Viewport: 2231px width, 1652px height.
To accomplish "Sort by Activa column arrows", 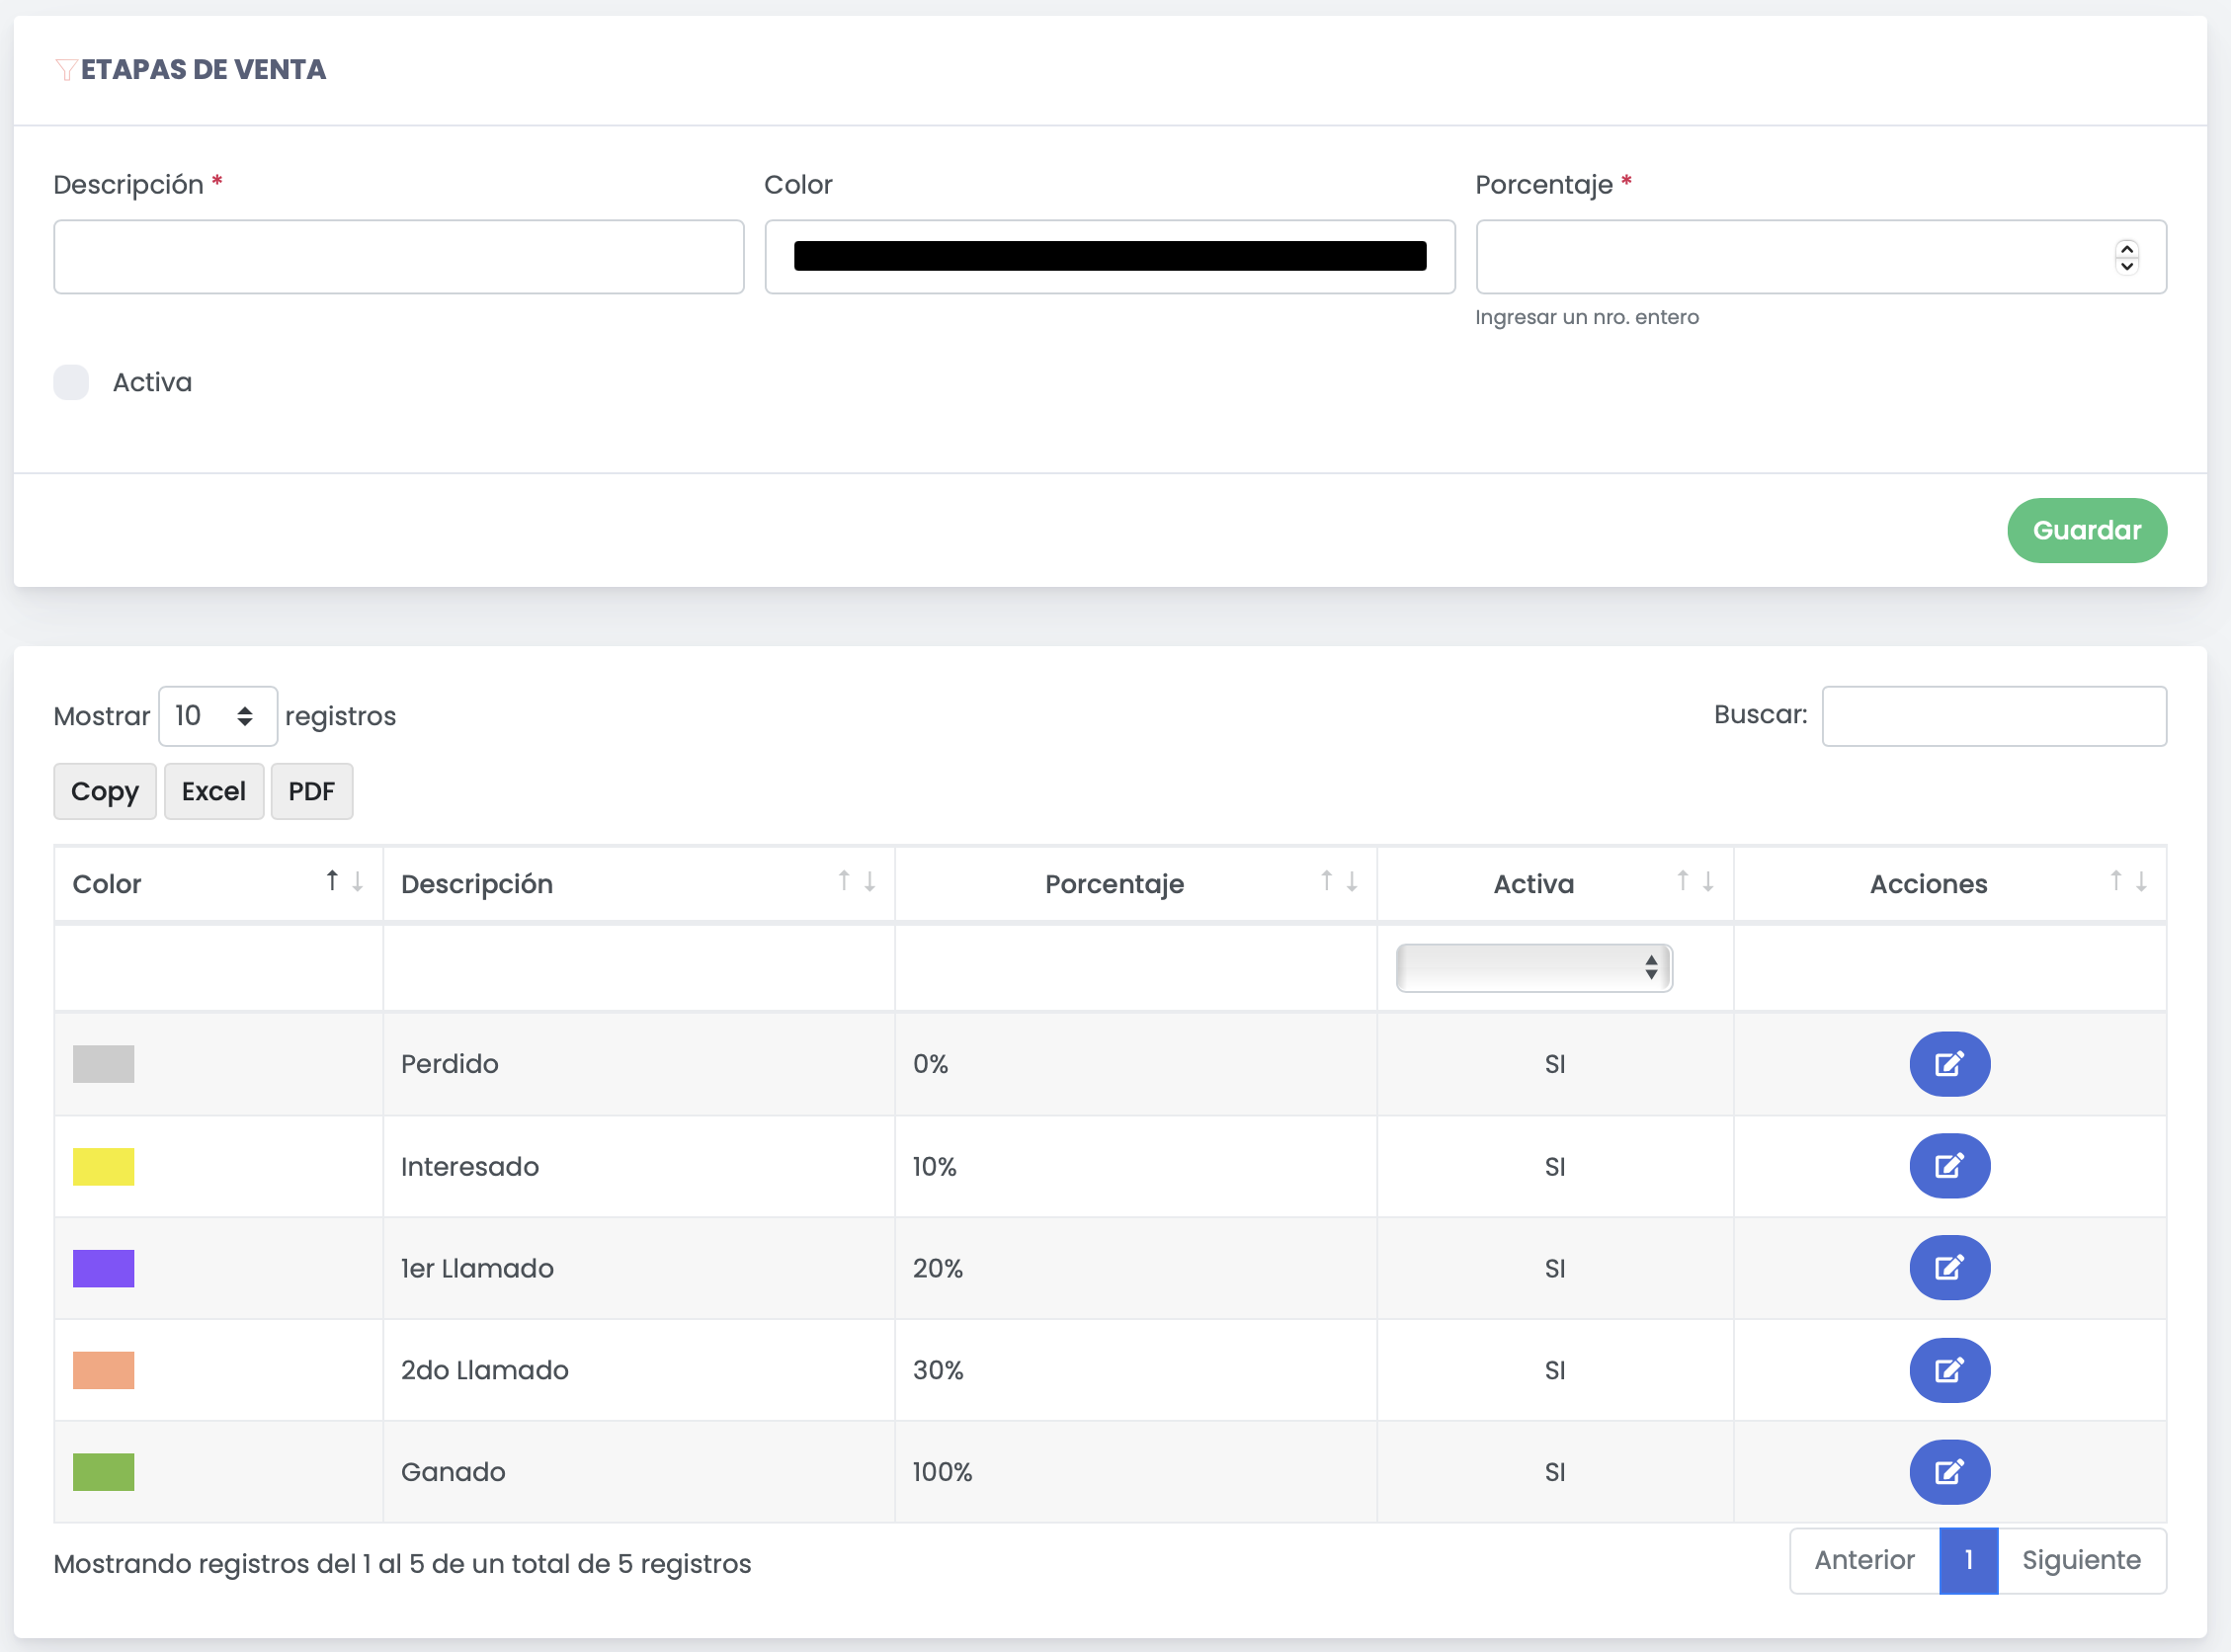I will 1695,881.
